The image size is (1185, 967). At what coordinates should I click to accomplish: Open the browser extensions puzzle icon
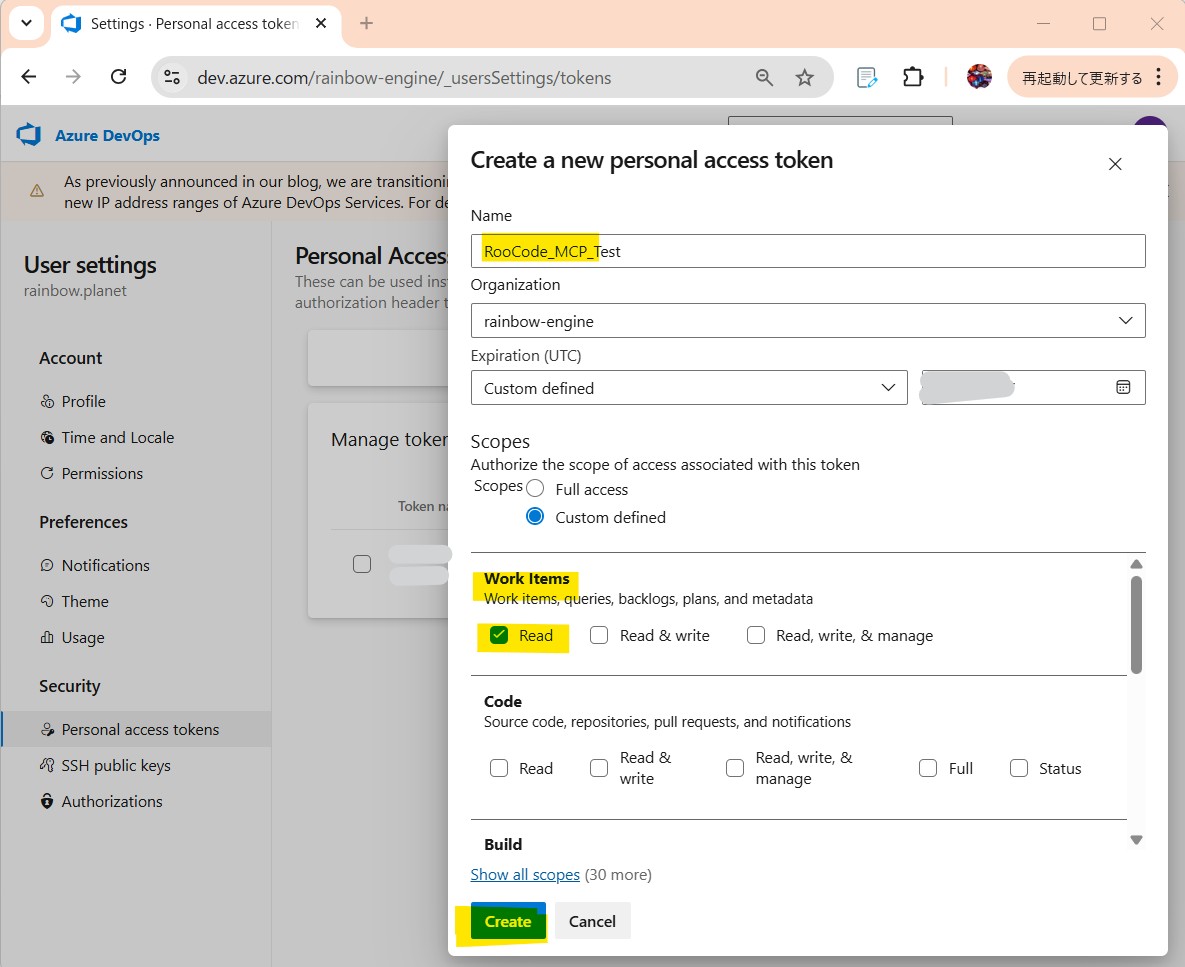point(913,77)
